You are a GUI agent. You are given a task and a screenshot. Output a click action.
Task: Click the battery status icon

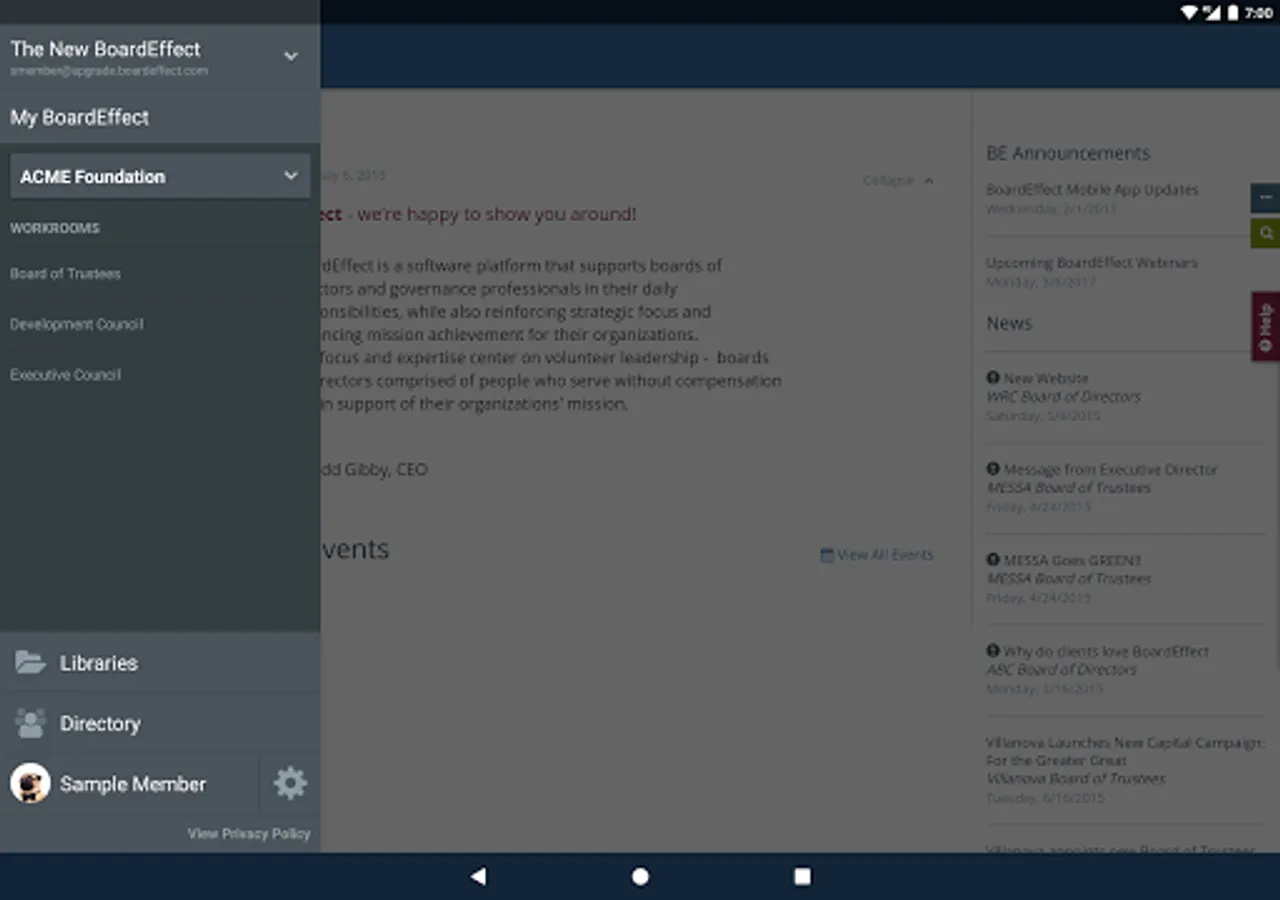point(1233,12)
